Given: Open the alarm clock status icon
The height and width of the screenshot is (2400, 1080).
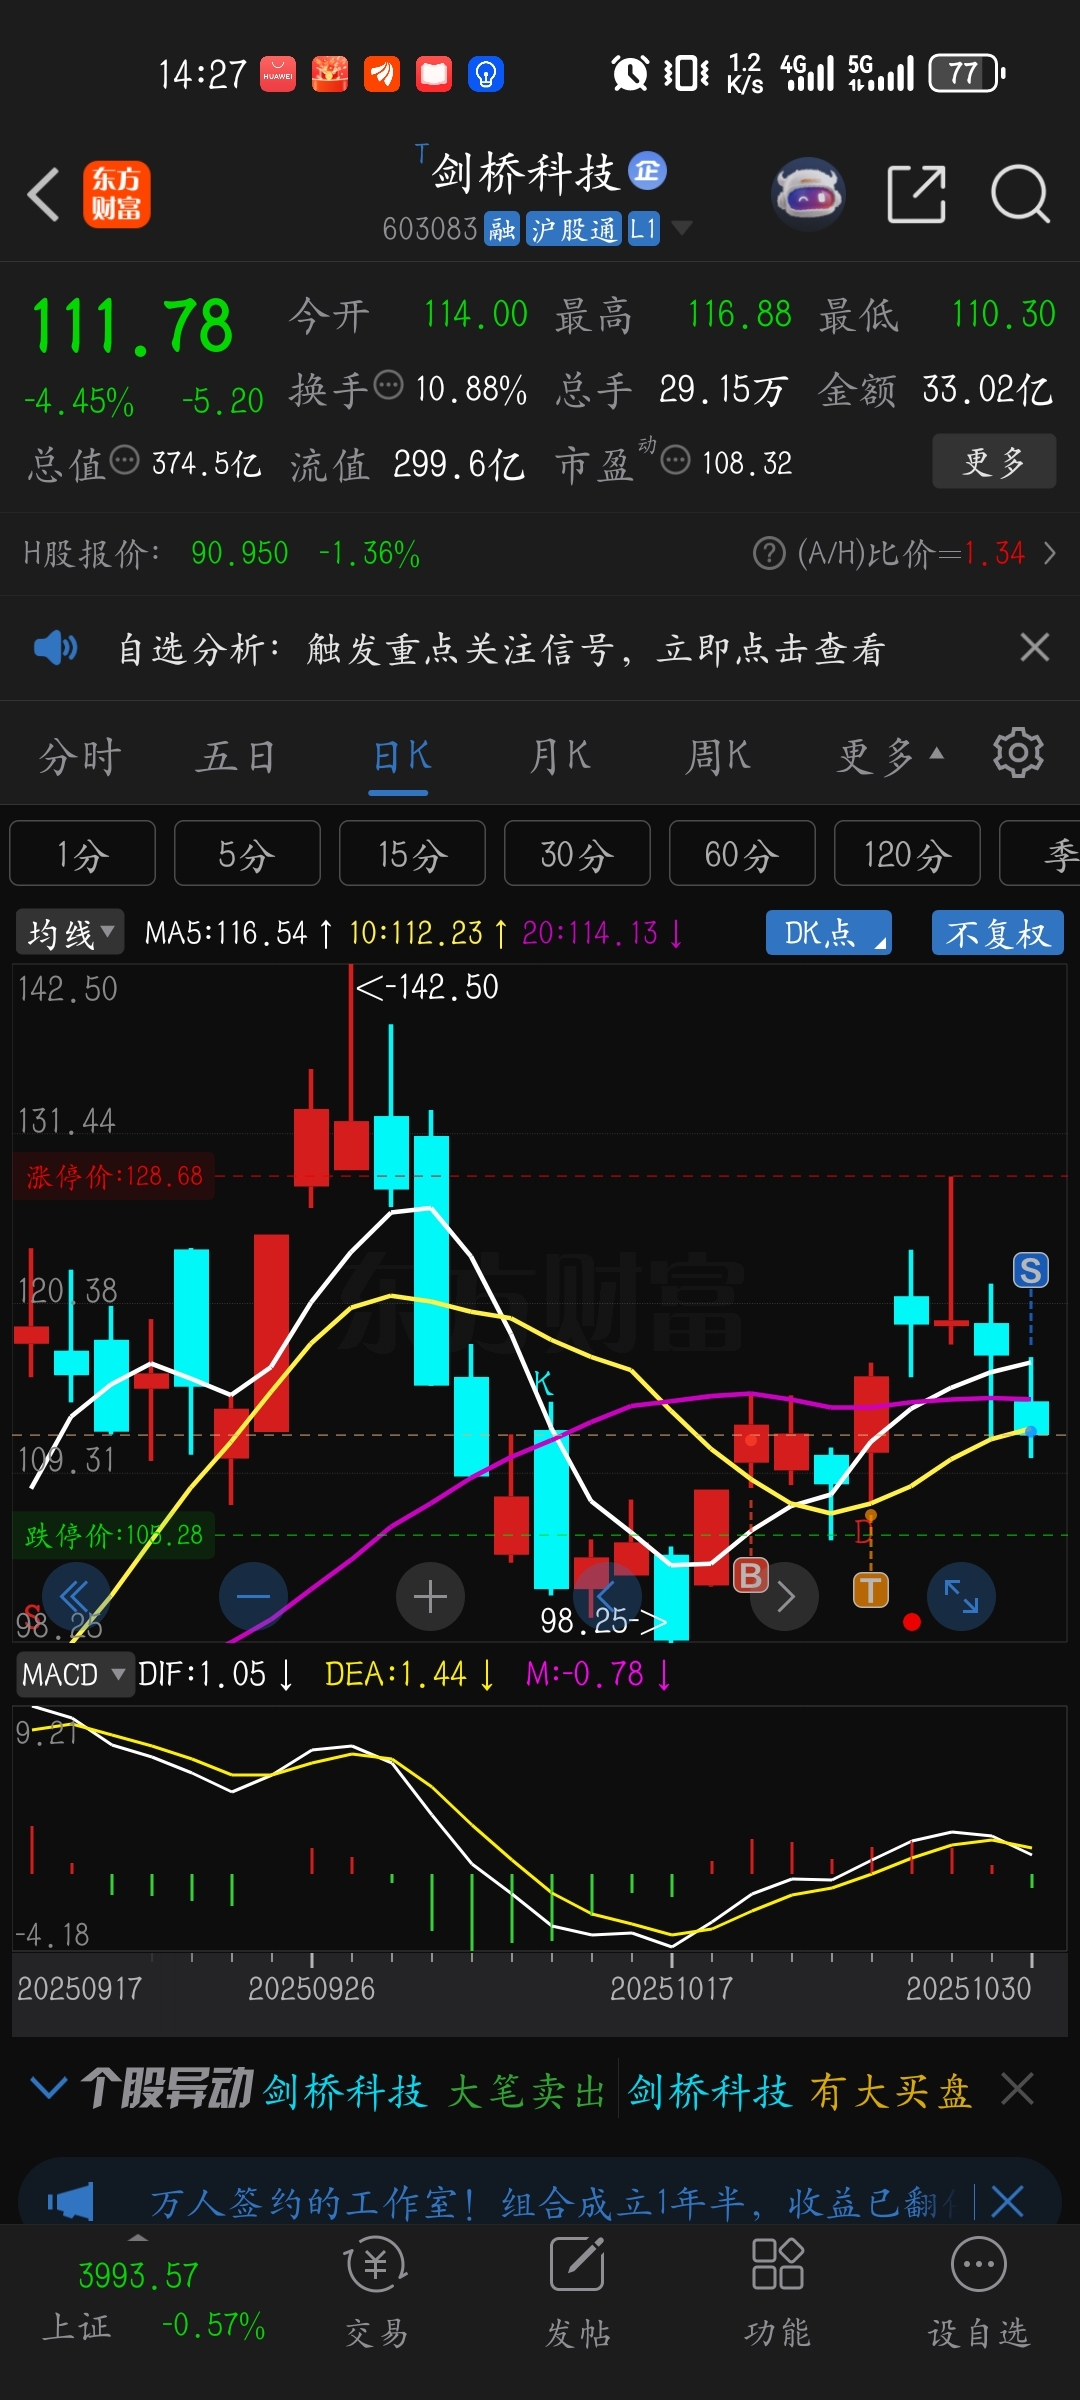Looking at the screenshot, I should click(x=630, y=73).
